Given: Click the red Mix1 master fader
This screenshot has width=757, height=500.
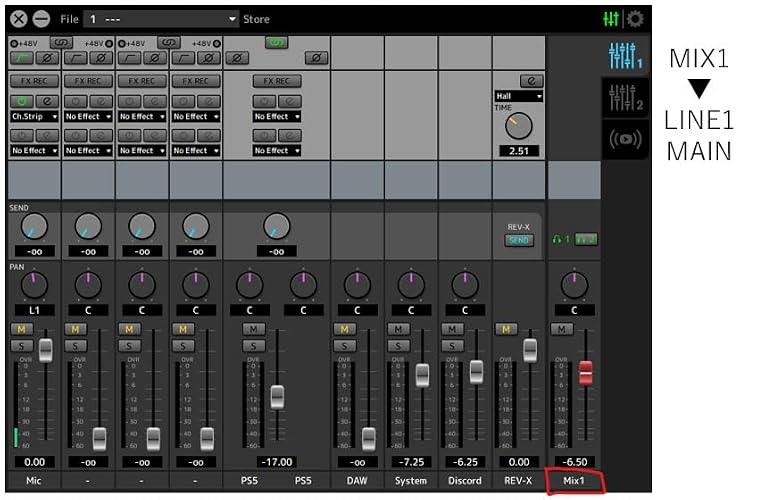Looking at the screenshot, I should [x=586, y=373].
